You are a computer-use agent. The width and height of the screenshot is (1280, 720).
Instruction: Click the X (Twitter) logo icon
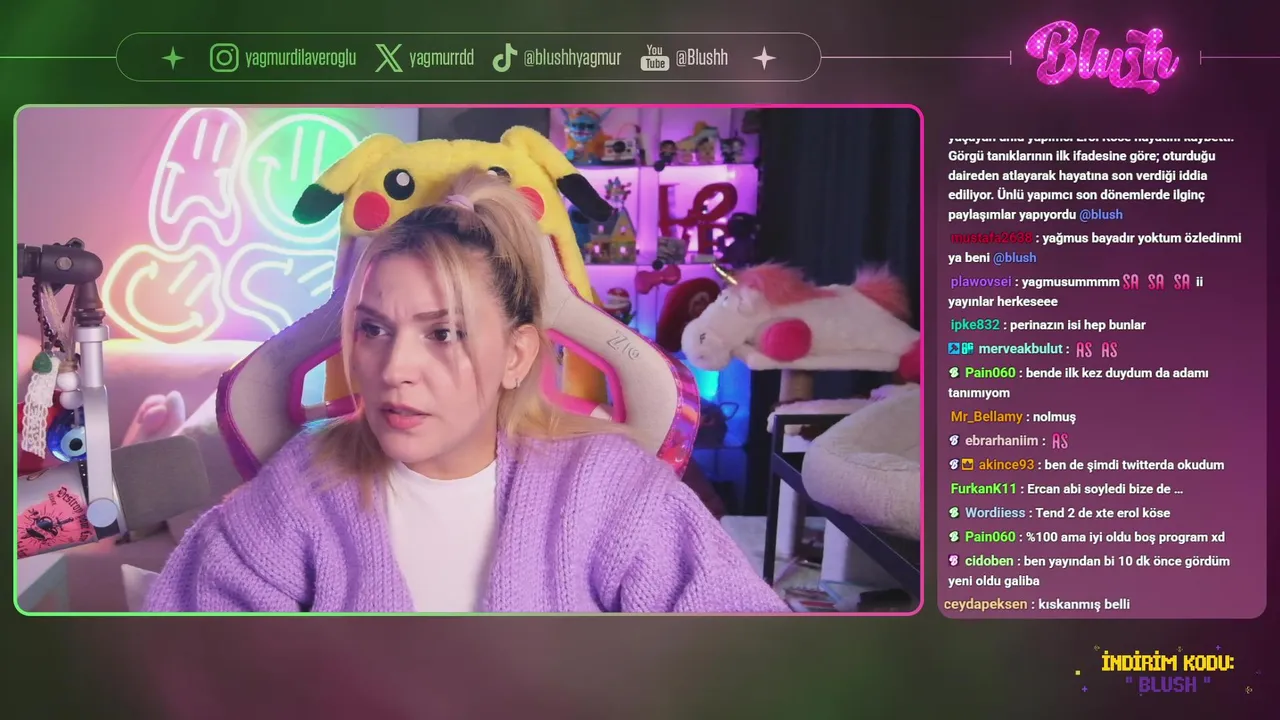(x=389, y=58)
